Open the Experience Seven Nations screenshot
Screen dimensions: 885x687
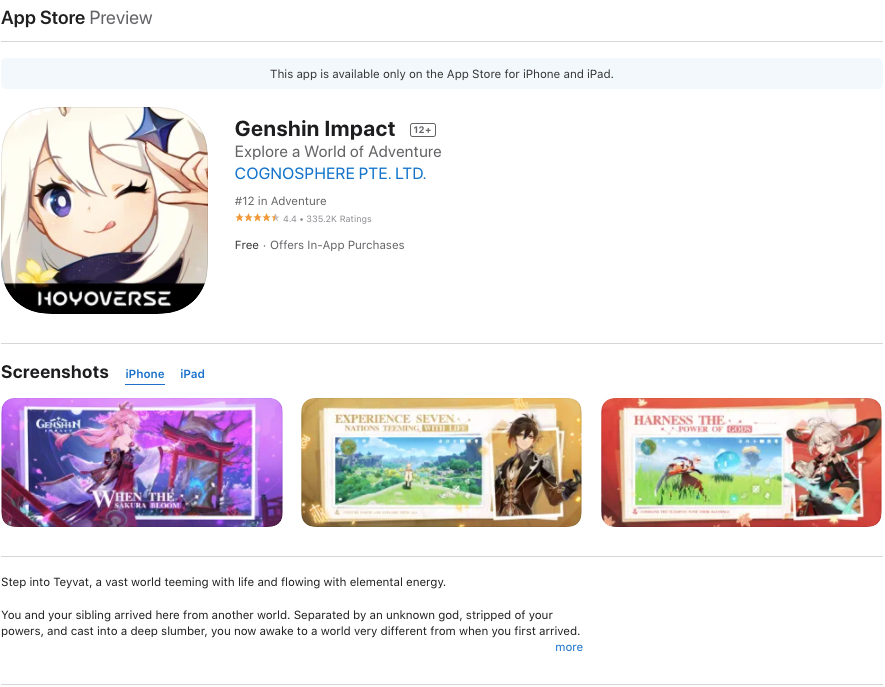(x=441, y=462)
